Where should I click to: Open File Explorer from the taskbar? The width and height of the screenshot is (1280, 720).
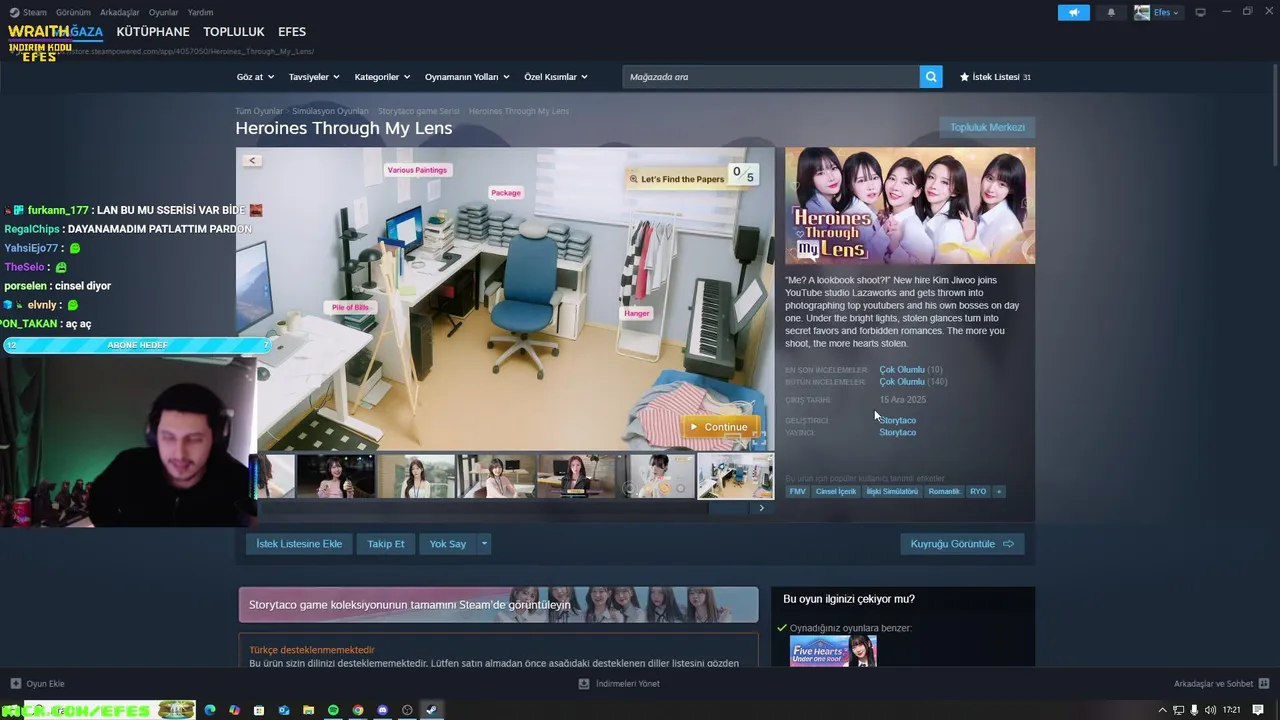click(x=309, y=710)
